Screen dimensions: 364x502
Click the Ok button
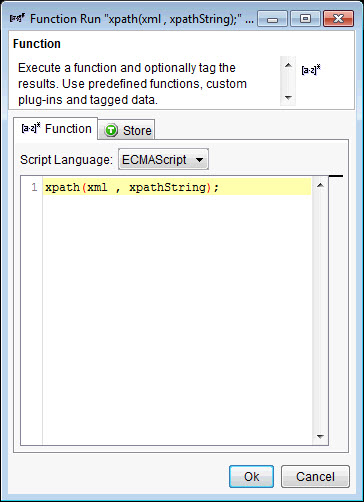(251, 476)
